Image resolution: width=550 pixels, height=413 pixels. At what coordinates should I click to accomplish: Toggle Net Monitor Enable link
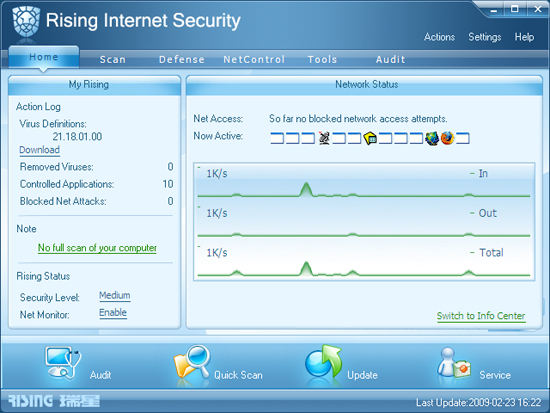[113, 313]
